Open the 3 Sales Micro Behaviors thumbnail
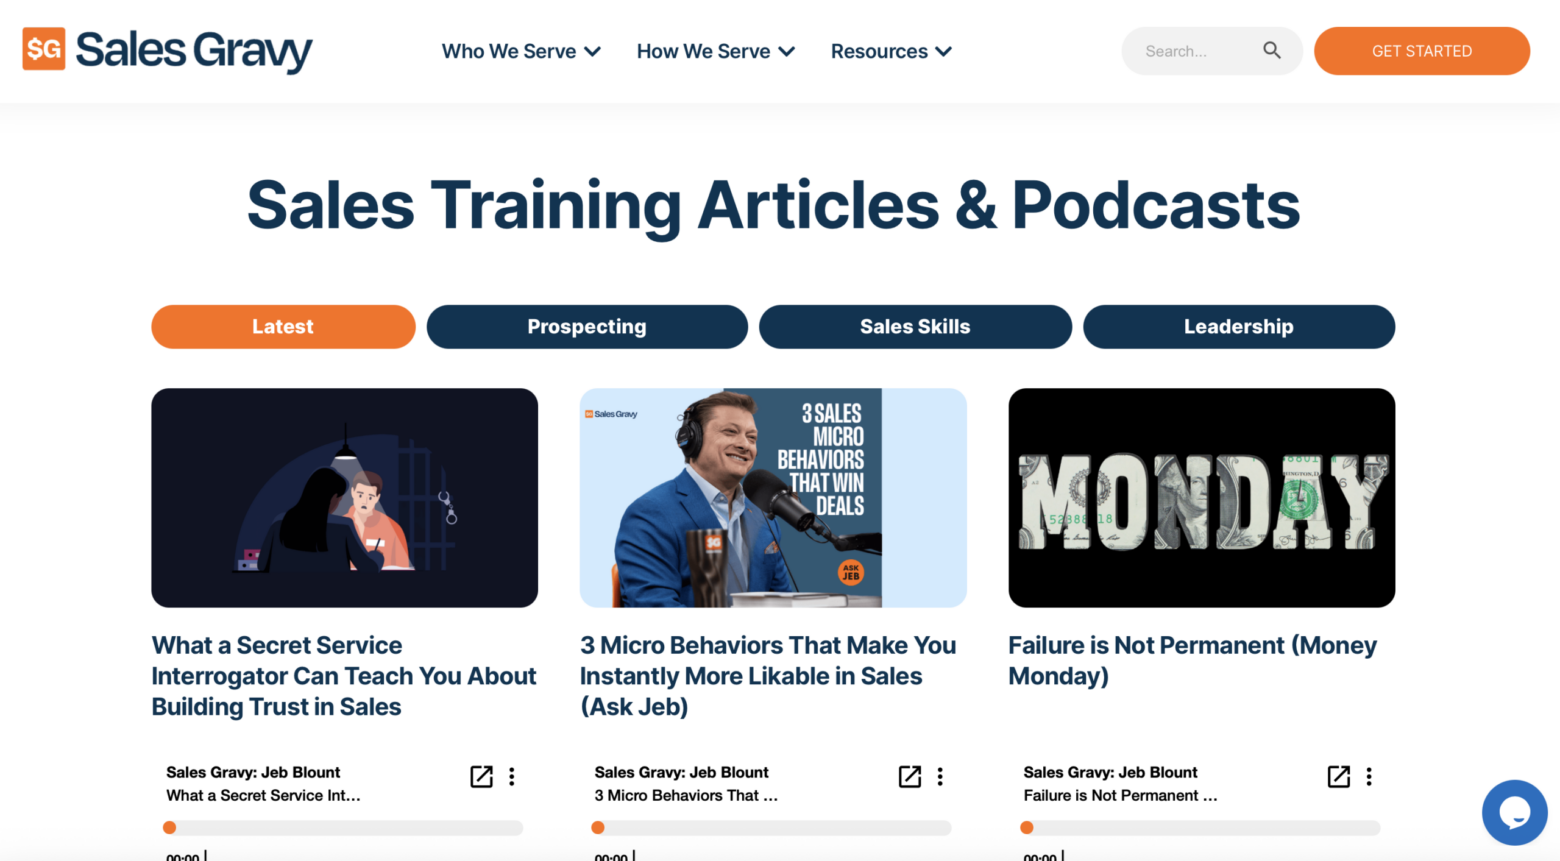This screenshot has width=1560, height=861. point(773,498)
